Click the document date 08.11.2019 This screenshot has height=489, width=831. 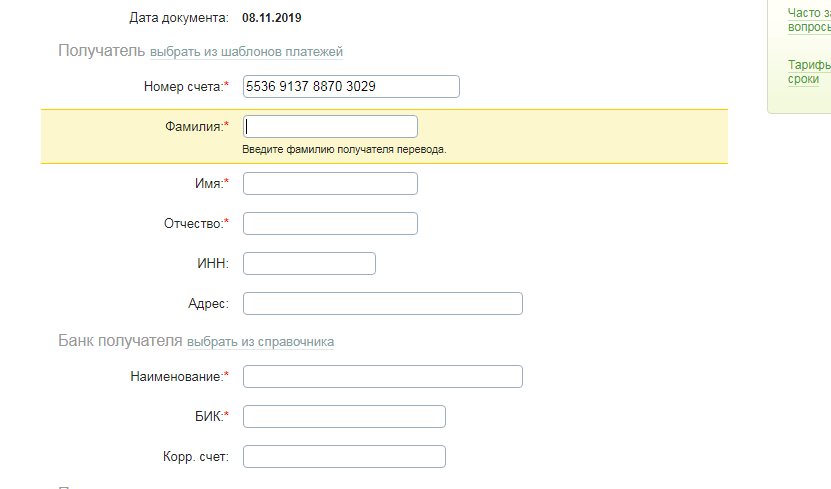(272, 18)
